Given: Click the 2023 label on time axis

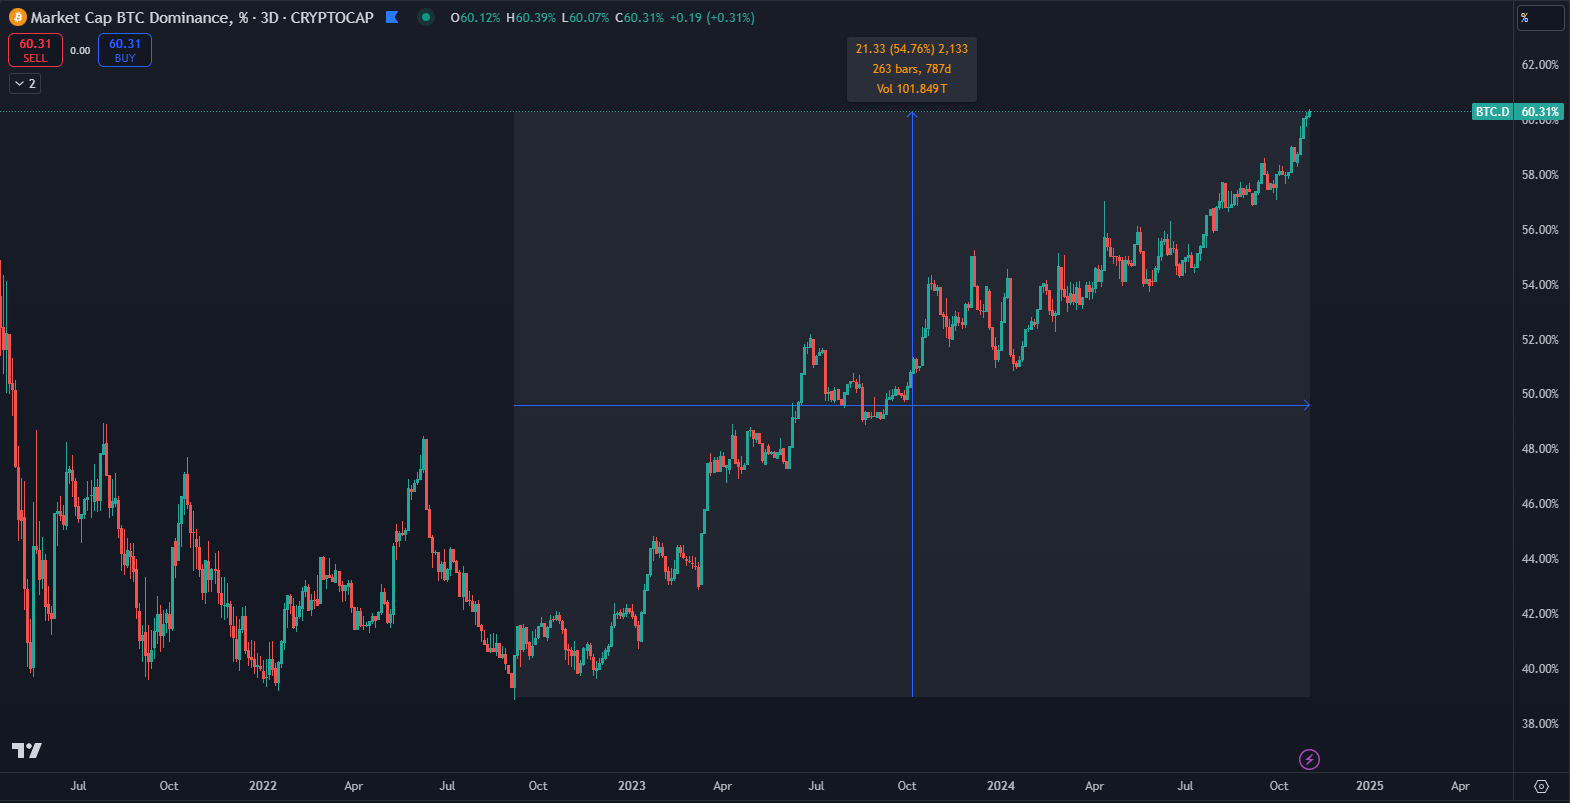Looking at the screenshot, I should point(631,786).
